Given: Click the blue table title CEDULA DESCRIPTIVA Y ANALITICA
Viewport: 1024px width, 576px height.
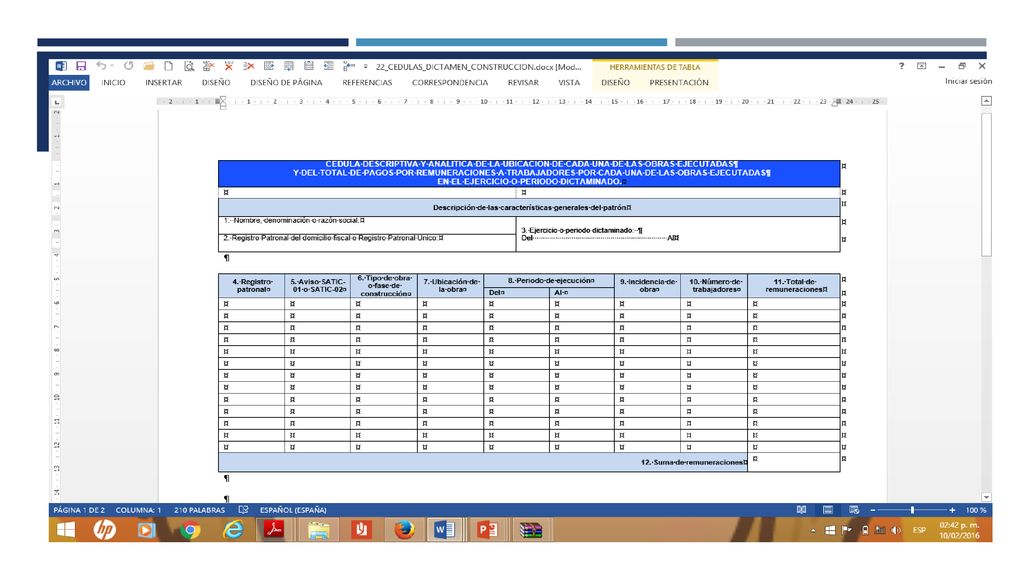Looking at the screenshot, I should 530,173.
